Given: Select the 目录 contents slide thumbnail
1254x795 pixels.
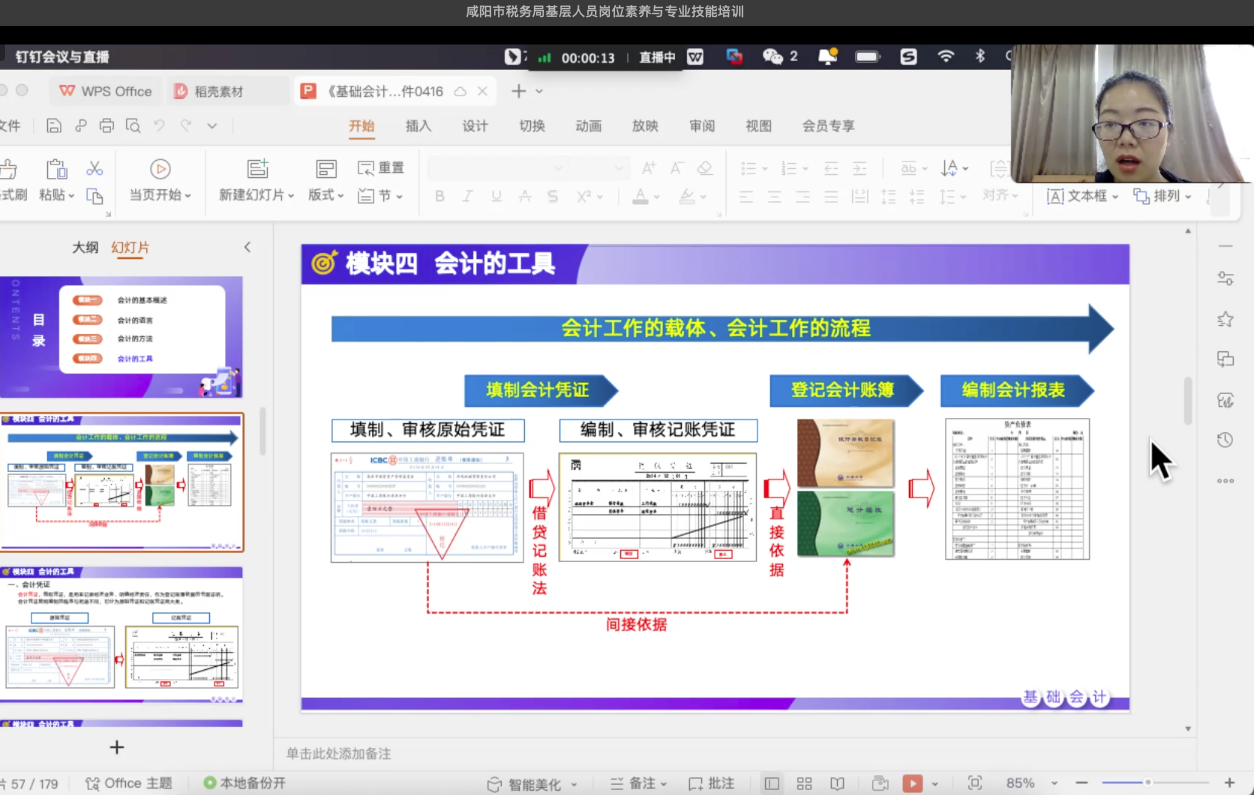Looking at the screenshot, I should click(121, 337).
